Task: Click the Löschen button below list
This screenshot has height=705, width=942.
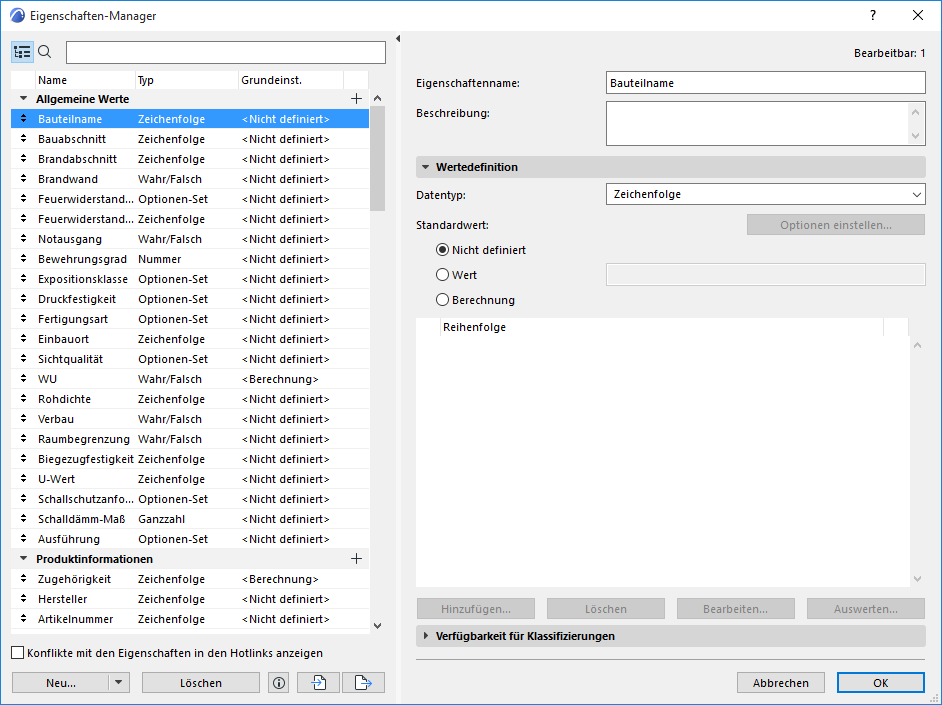Action: [x=201, y=683]
